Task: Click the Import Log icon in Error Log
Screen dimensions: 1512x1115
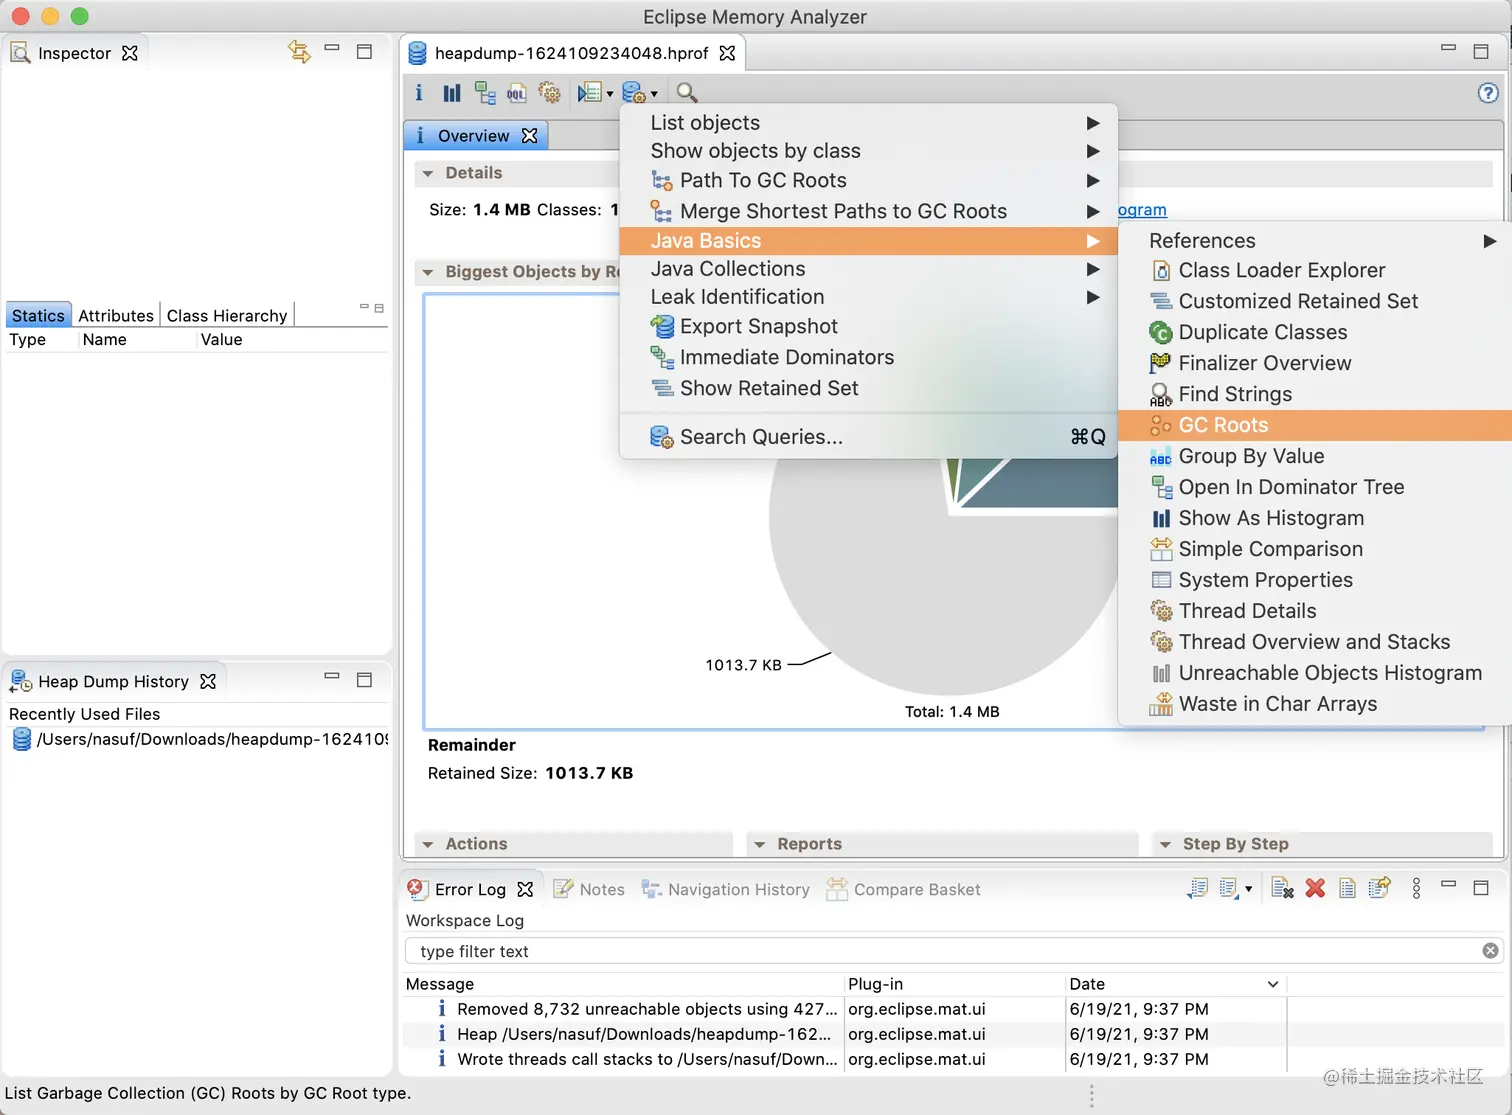Action: 1229,888
